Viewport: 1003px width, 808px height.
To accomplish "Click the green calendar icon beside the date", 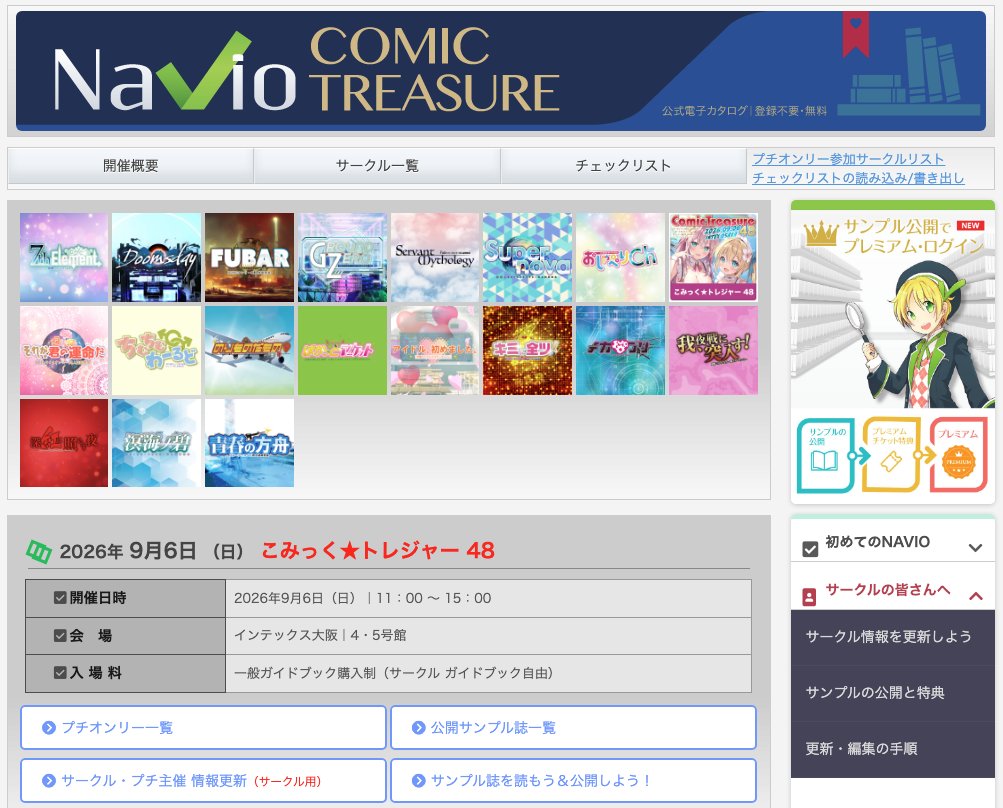I will coord(39,551).
